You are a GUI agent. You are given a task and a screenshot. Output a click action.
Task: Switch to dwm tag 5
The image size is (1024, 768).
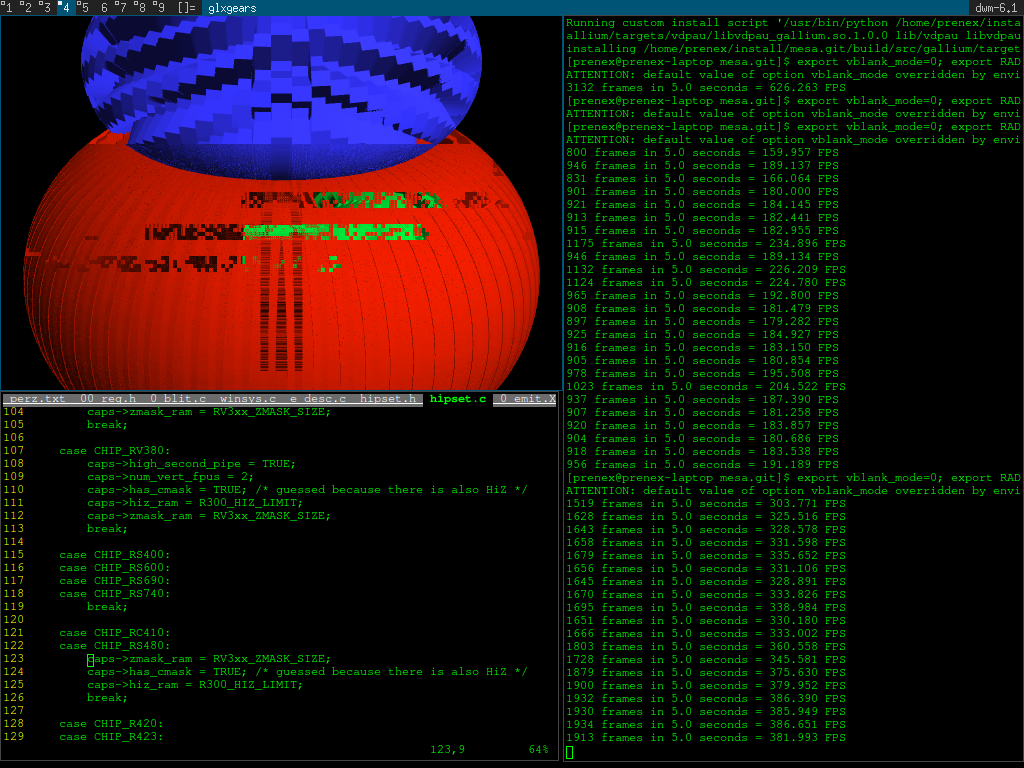[84, 8]
